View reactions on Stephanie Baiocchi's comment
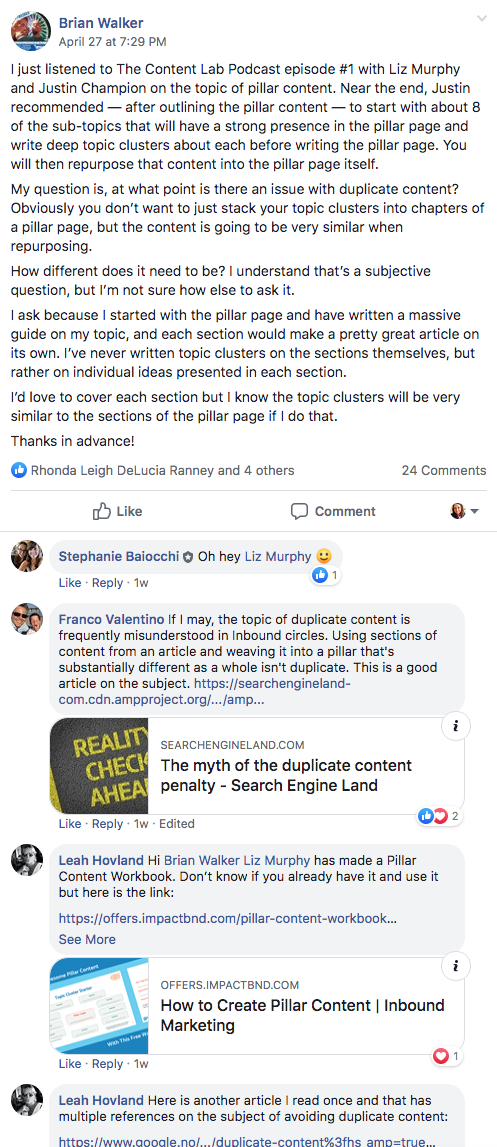497x1147 pixels. tap(326, 576)
